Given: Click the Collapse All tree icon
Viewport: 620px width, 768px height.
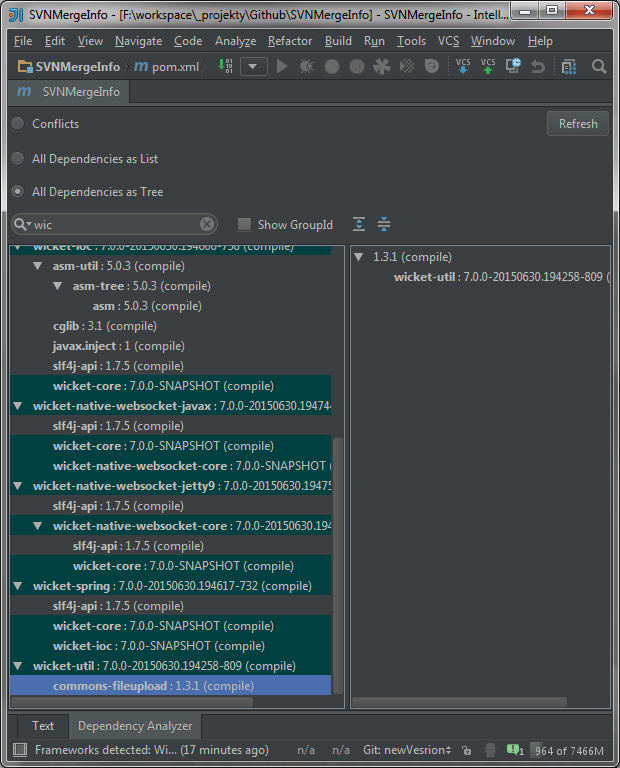Looking at the screenshot, I should 384,224.
